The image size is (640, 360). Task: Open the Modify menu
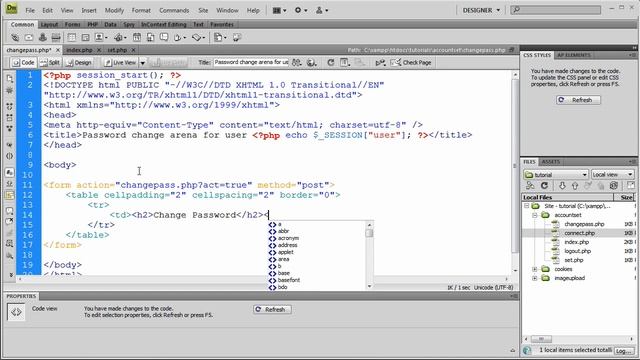114,10
